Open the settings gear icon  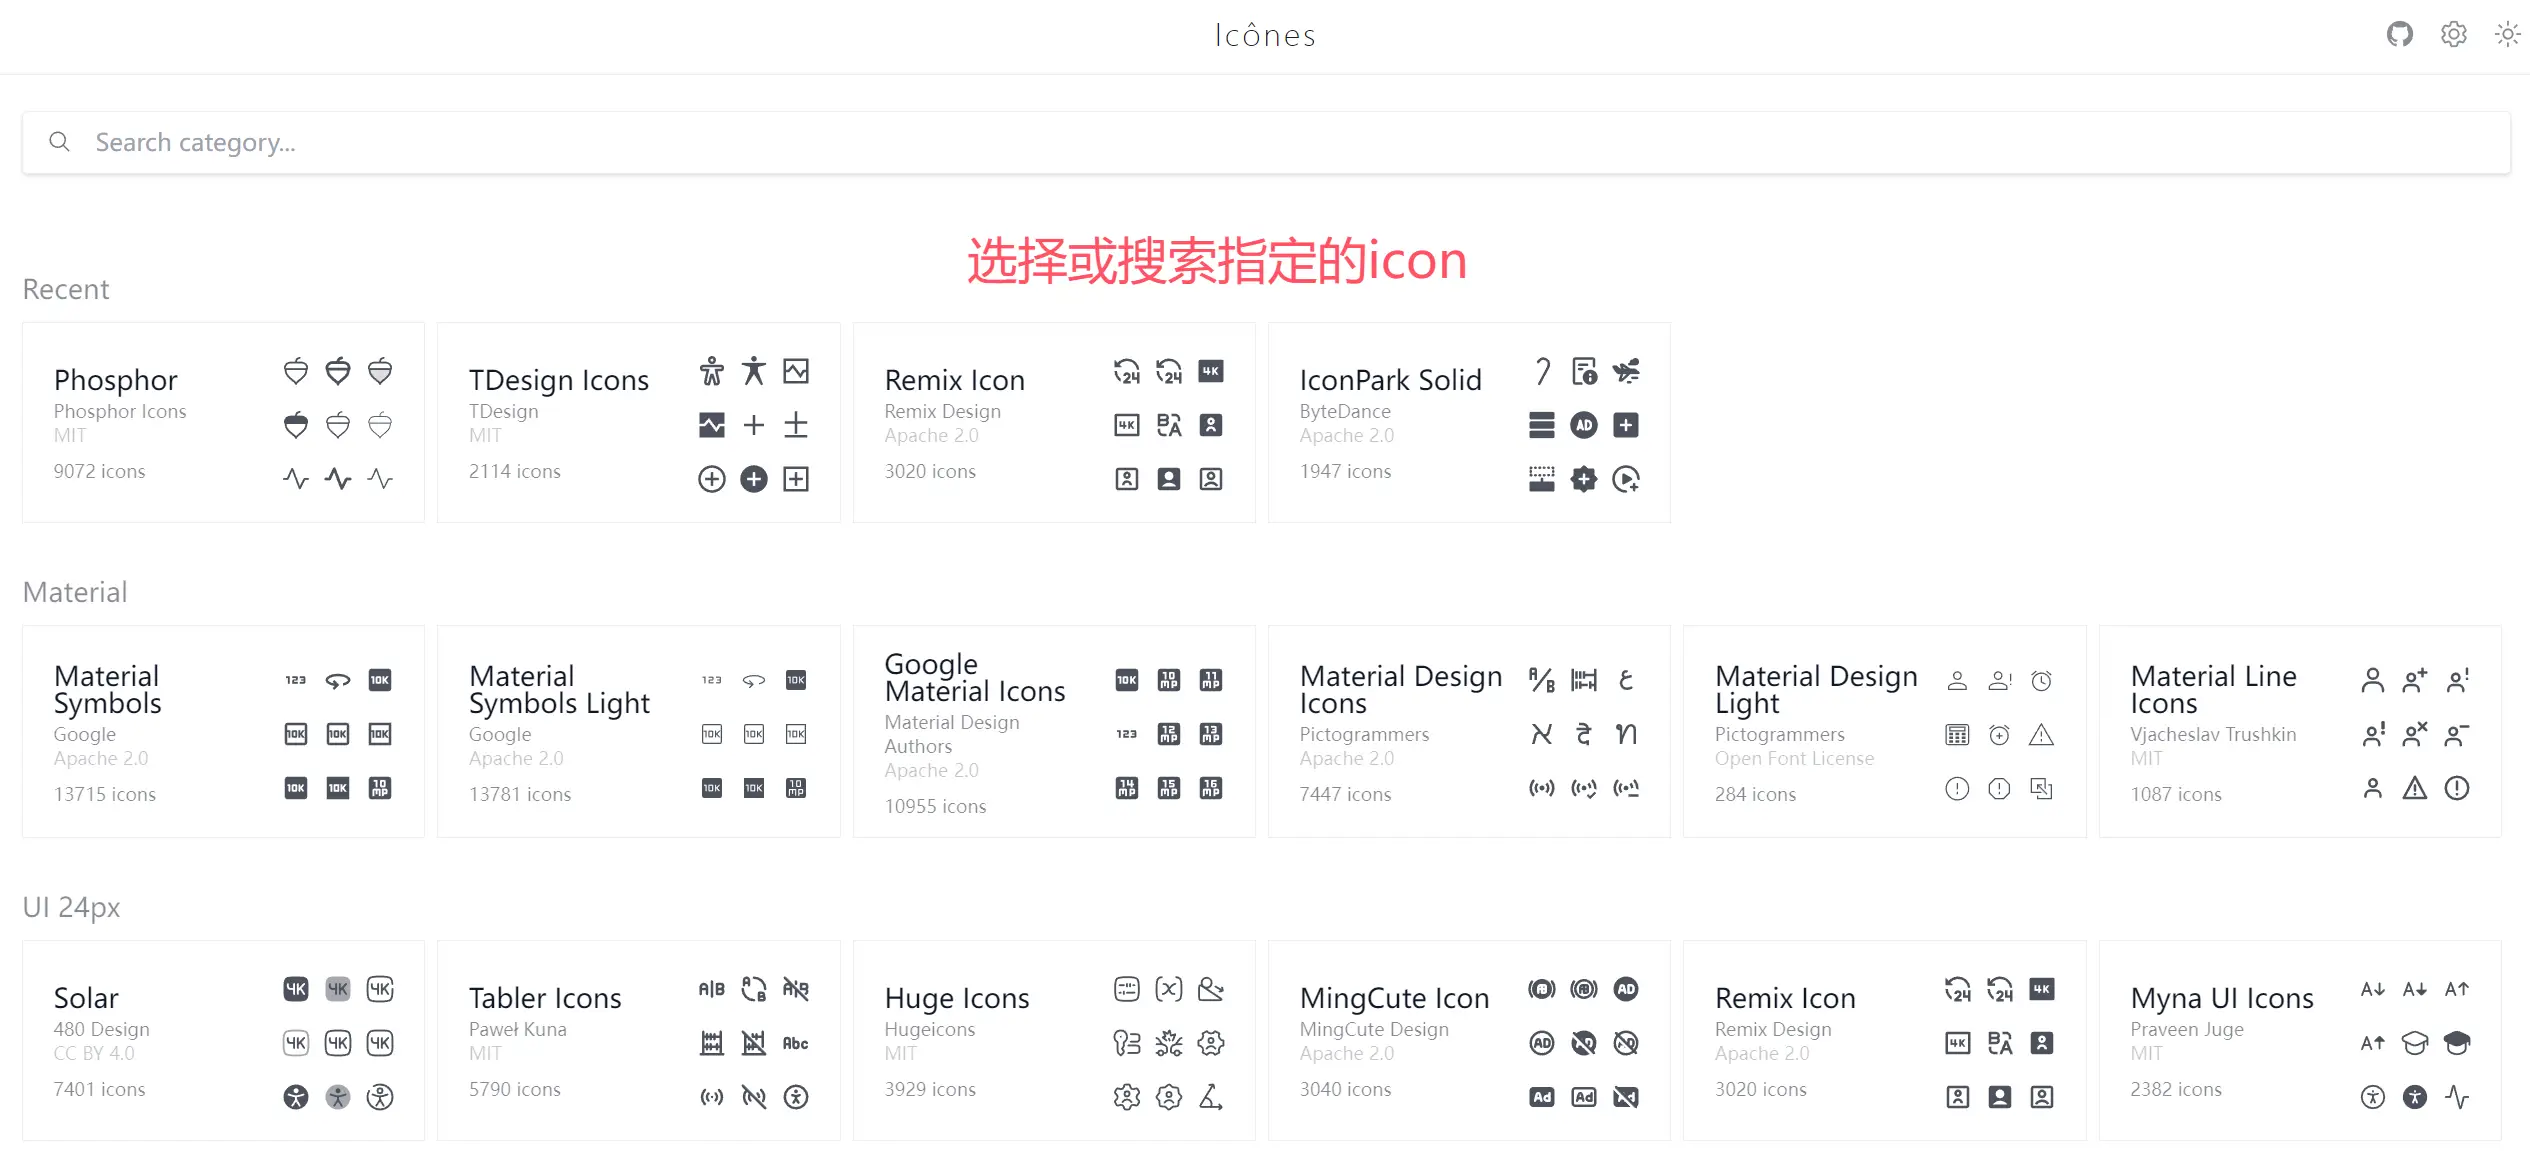tap(2453, 34)
